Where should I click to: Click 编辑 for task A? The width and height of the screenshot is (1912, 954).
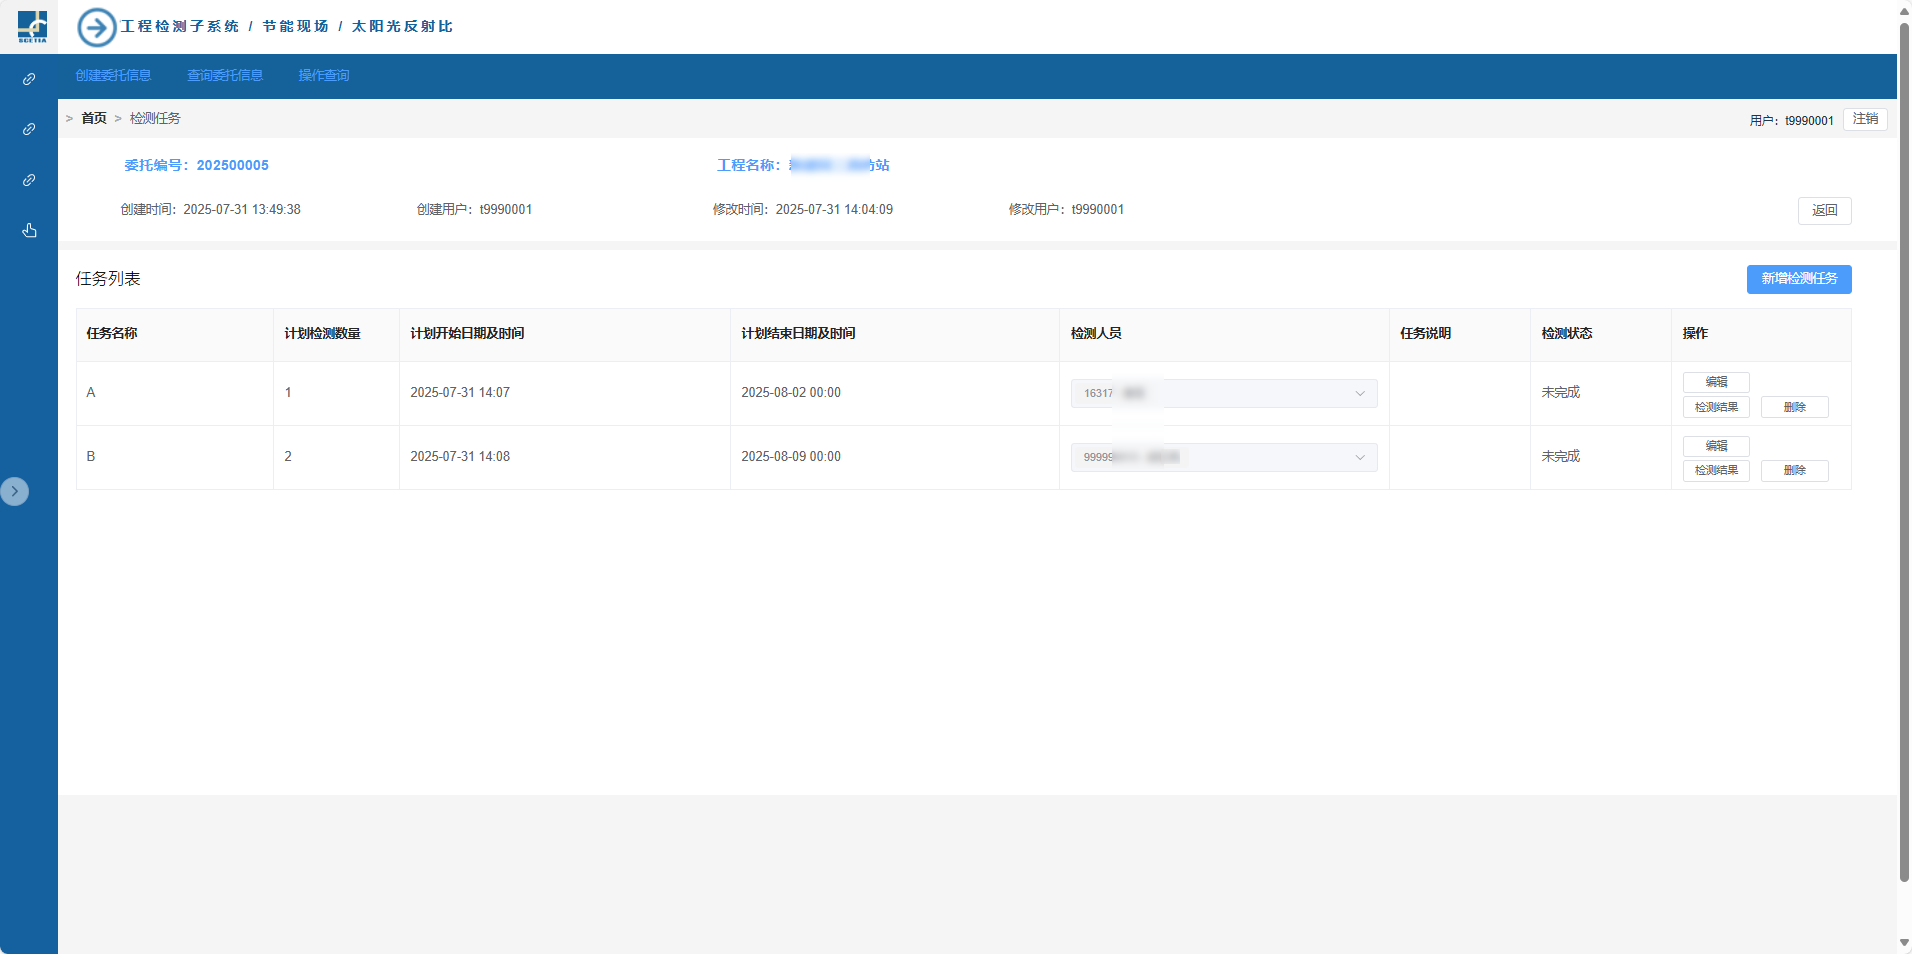[x=1716, y=382]
